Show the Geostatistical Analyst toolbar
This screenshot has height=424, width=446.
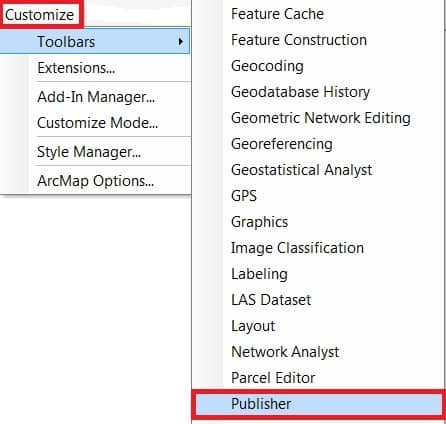click(319, 170)
